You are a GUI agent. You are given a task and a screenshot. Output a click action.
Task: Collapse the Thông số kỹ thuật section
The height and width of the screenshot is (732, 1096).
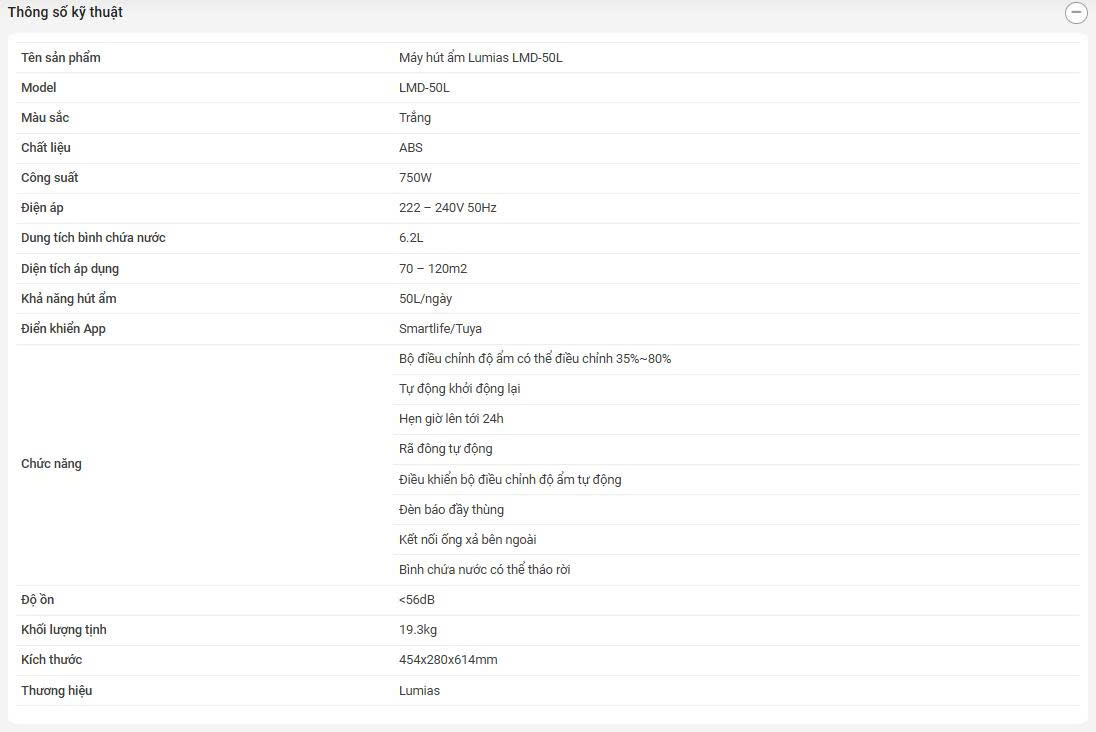pos(1076,13)
